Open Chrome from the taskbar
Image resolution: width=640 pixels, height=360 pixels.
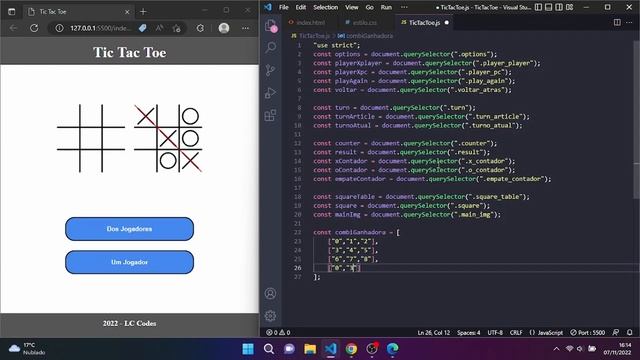pyautogui.click(x=351, y=349)
